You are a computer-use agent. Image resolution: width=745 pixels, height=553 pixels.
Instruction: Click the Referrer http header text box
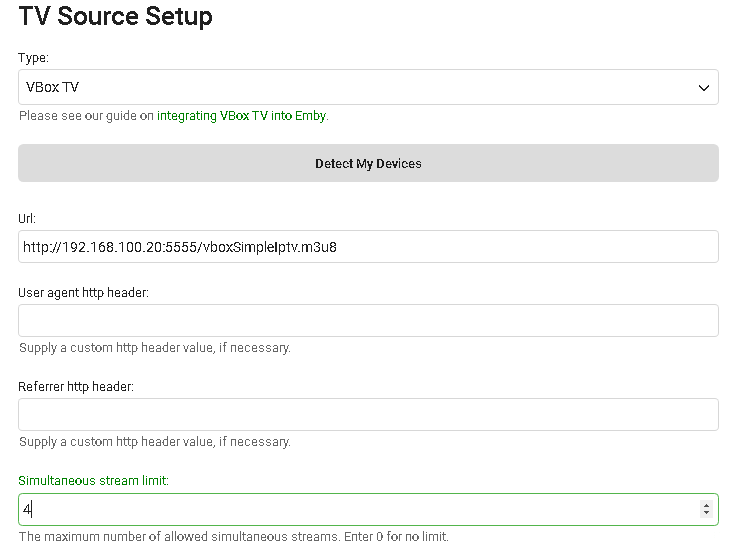368,415
